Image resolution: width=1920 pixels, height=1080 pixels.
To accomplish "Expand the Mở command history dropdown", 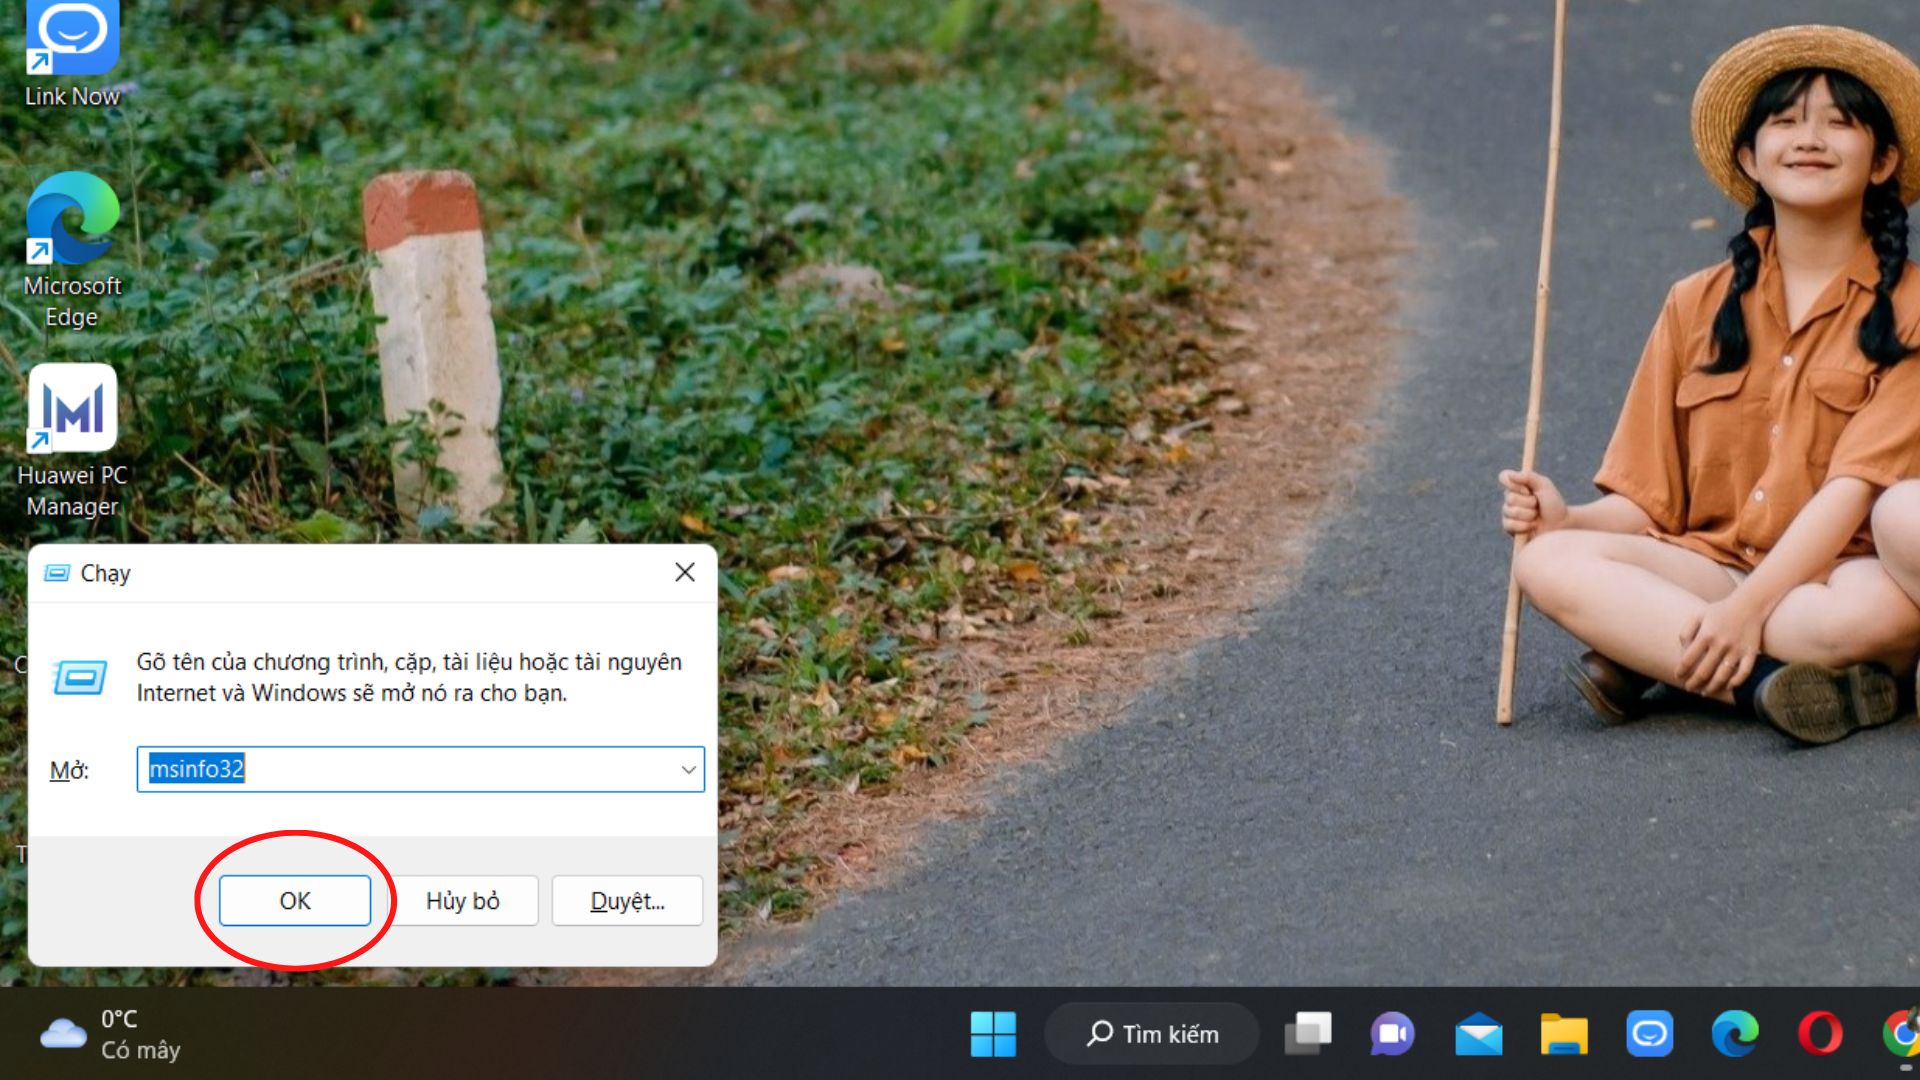I will point(688,769).
